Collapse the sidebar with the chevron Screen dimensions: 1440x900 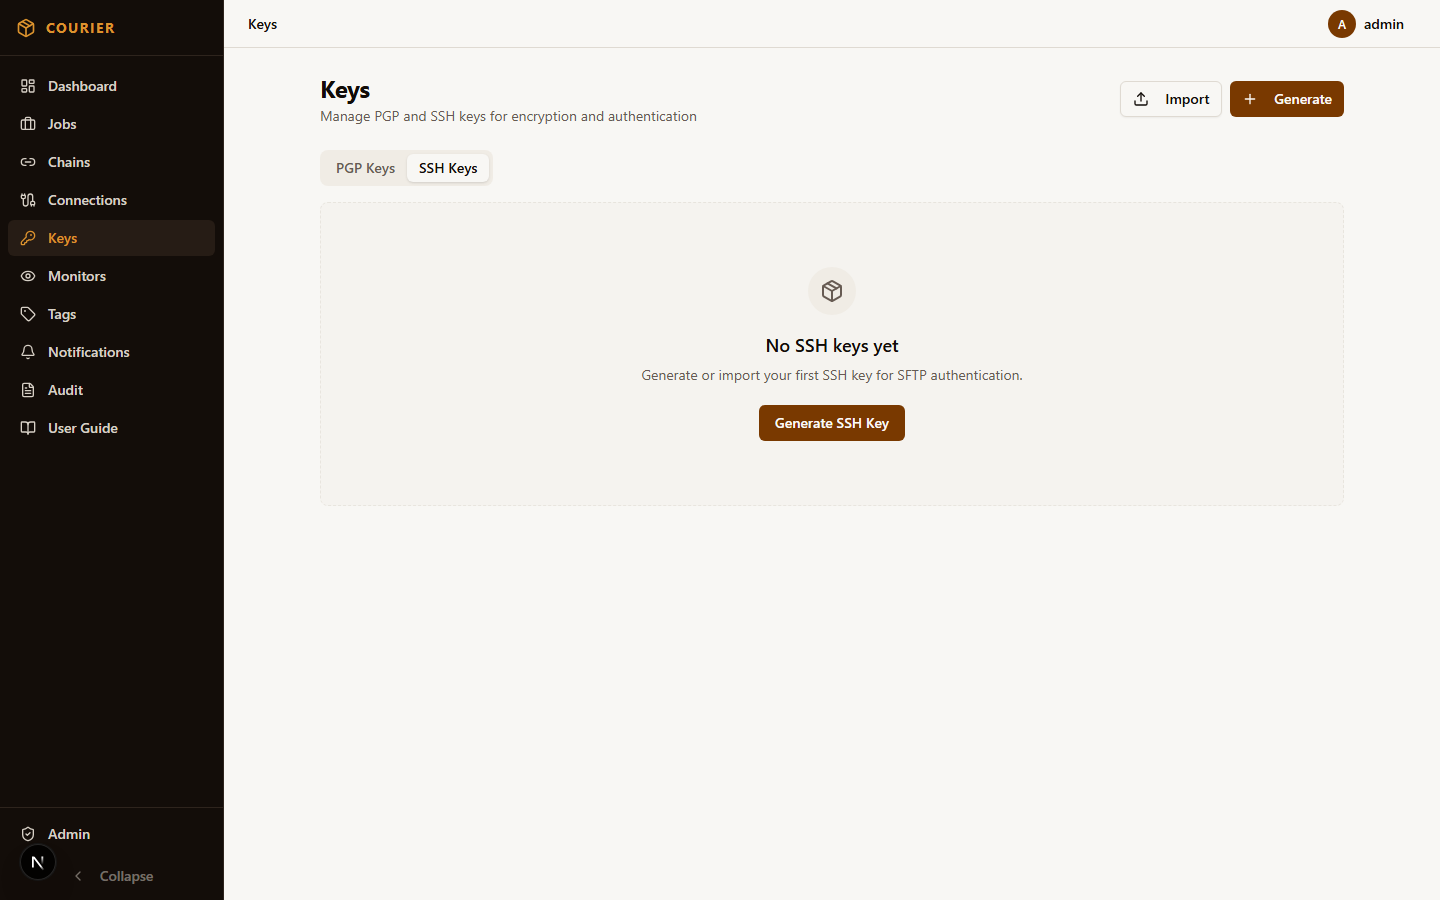click(x=79, y=876)
